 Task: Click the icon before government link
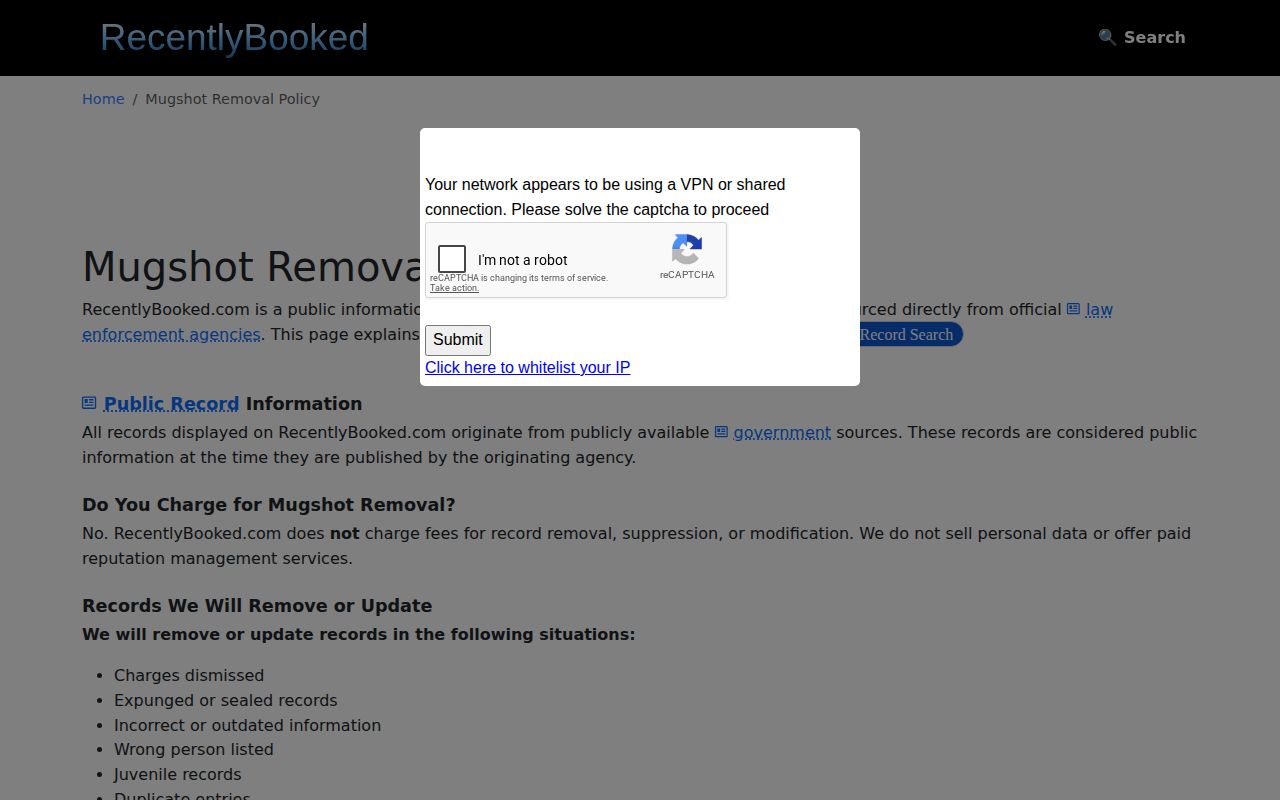tap(721, 432)
